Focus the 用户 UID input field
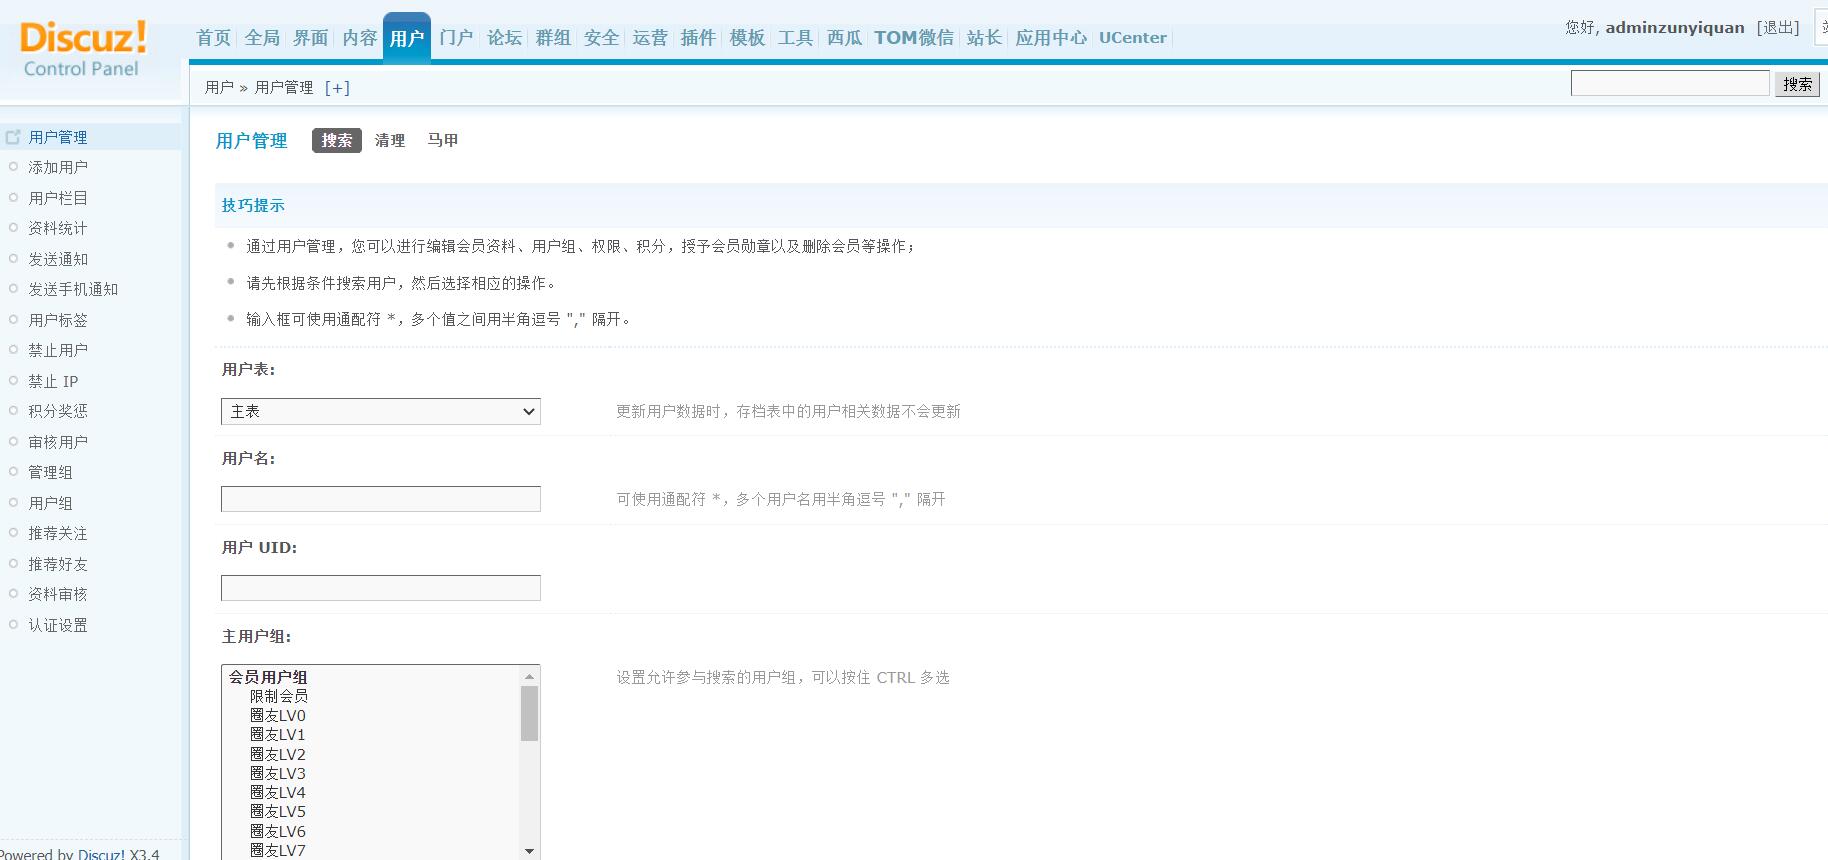The image size is (1828, 860). 380,588
